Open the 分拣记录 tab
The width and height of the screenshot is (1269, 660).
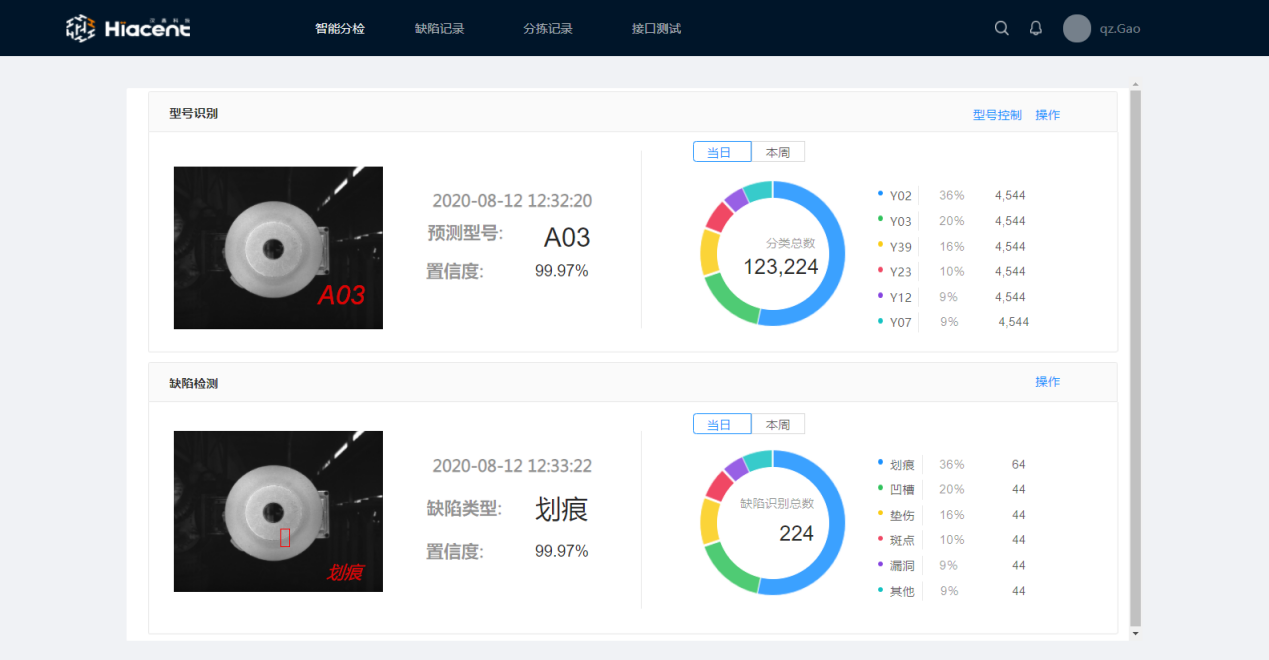(547, 29)
